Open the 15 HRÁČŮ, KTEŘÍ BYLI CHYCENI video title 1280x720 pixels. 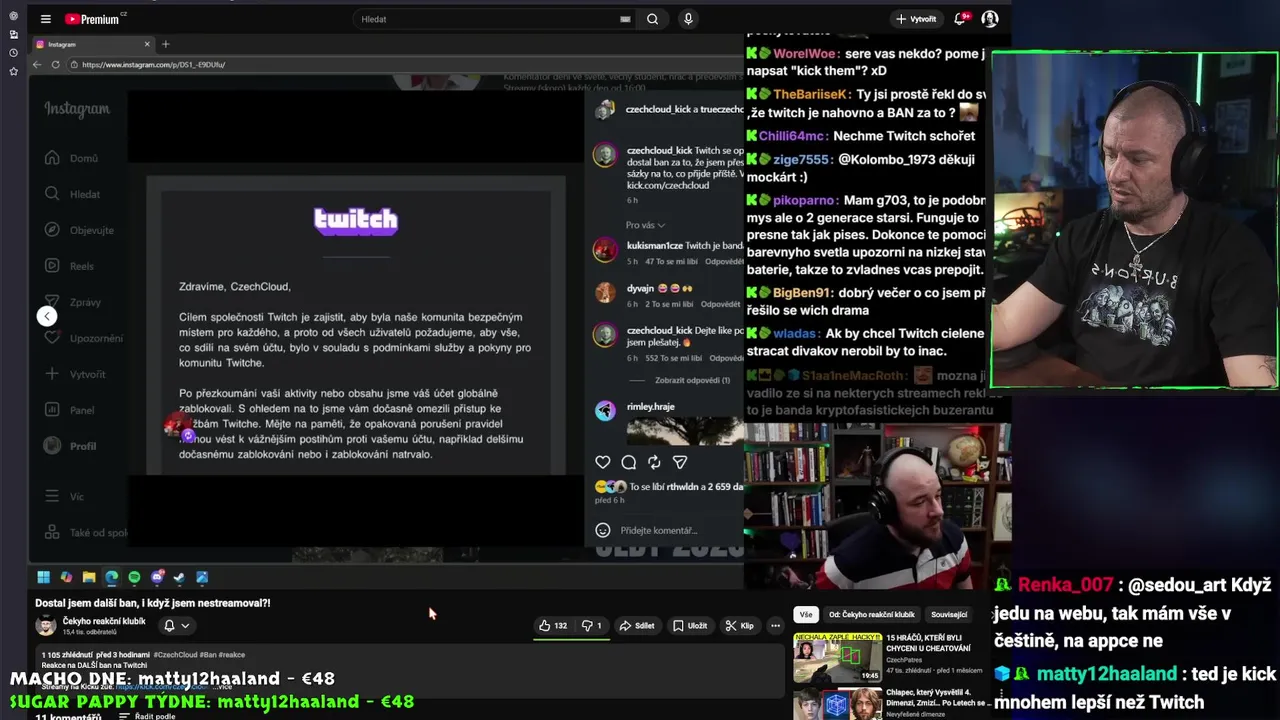(x=928, y=642)
